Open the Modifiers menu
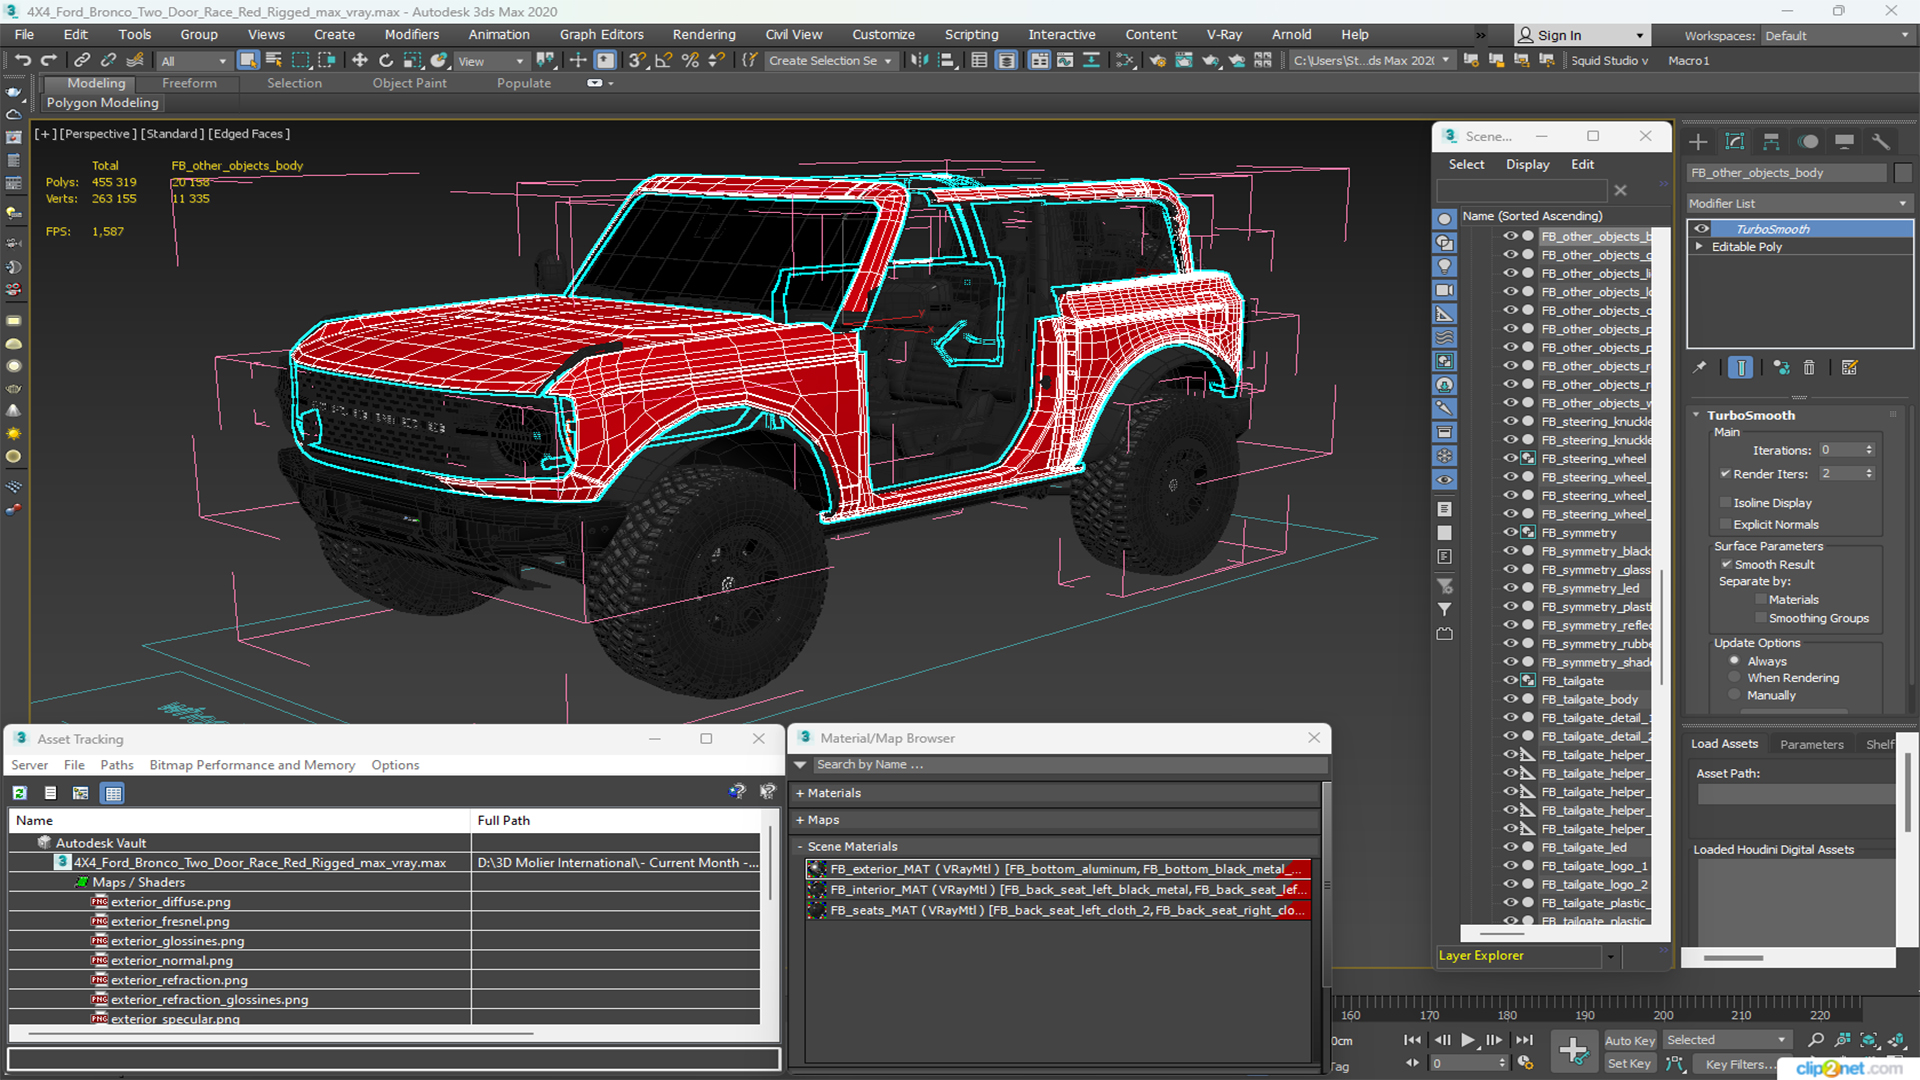Viewport: 1920px width, 1080px height. point(412,34)
